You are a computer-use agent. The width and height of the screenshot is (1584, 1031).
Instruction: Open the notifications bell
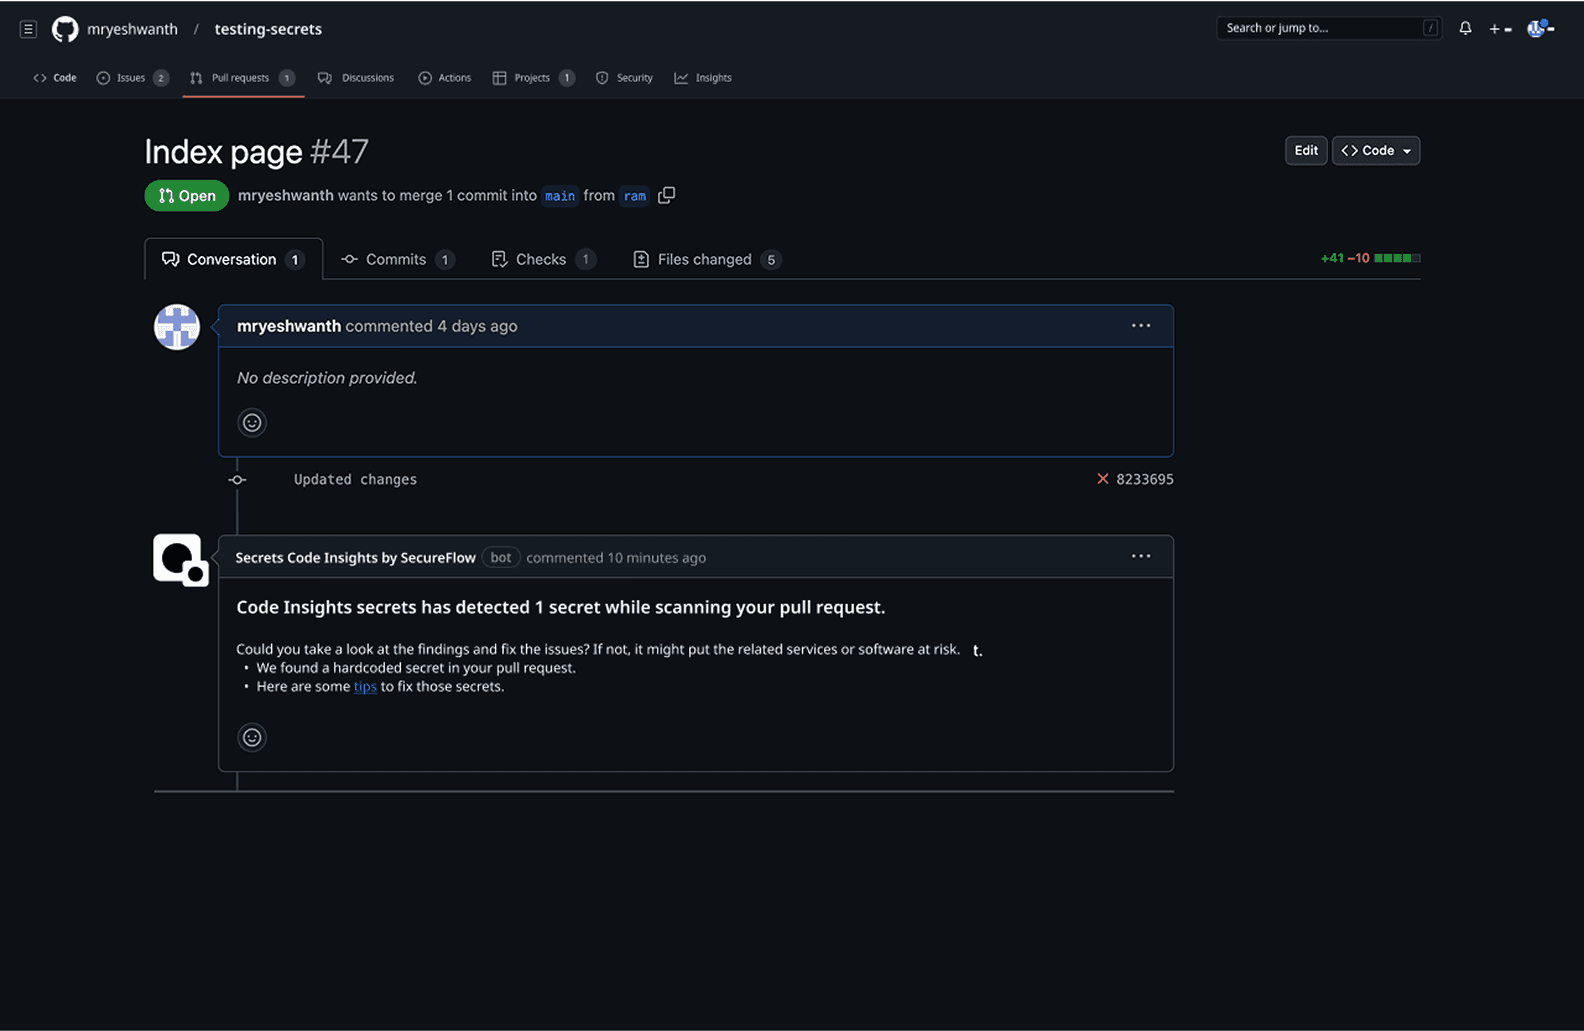(x=1465, y=28)
